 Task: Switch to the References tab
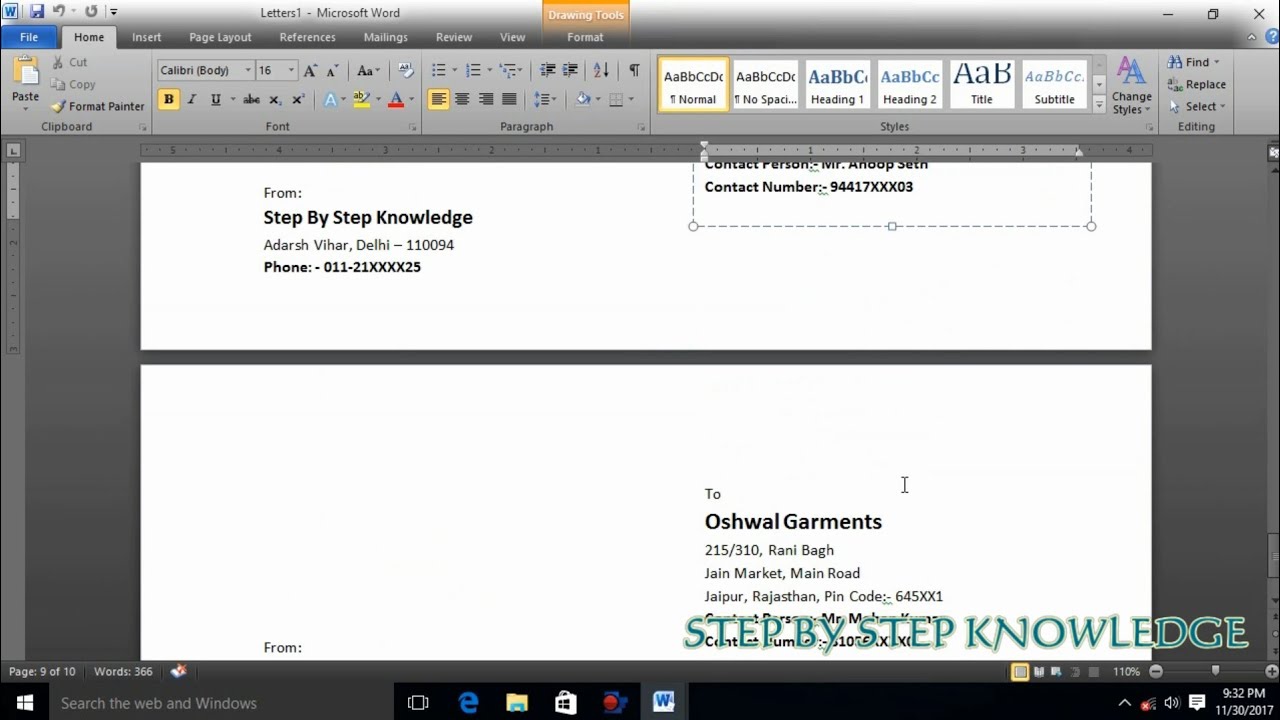click(307, 37)
